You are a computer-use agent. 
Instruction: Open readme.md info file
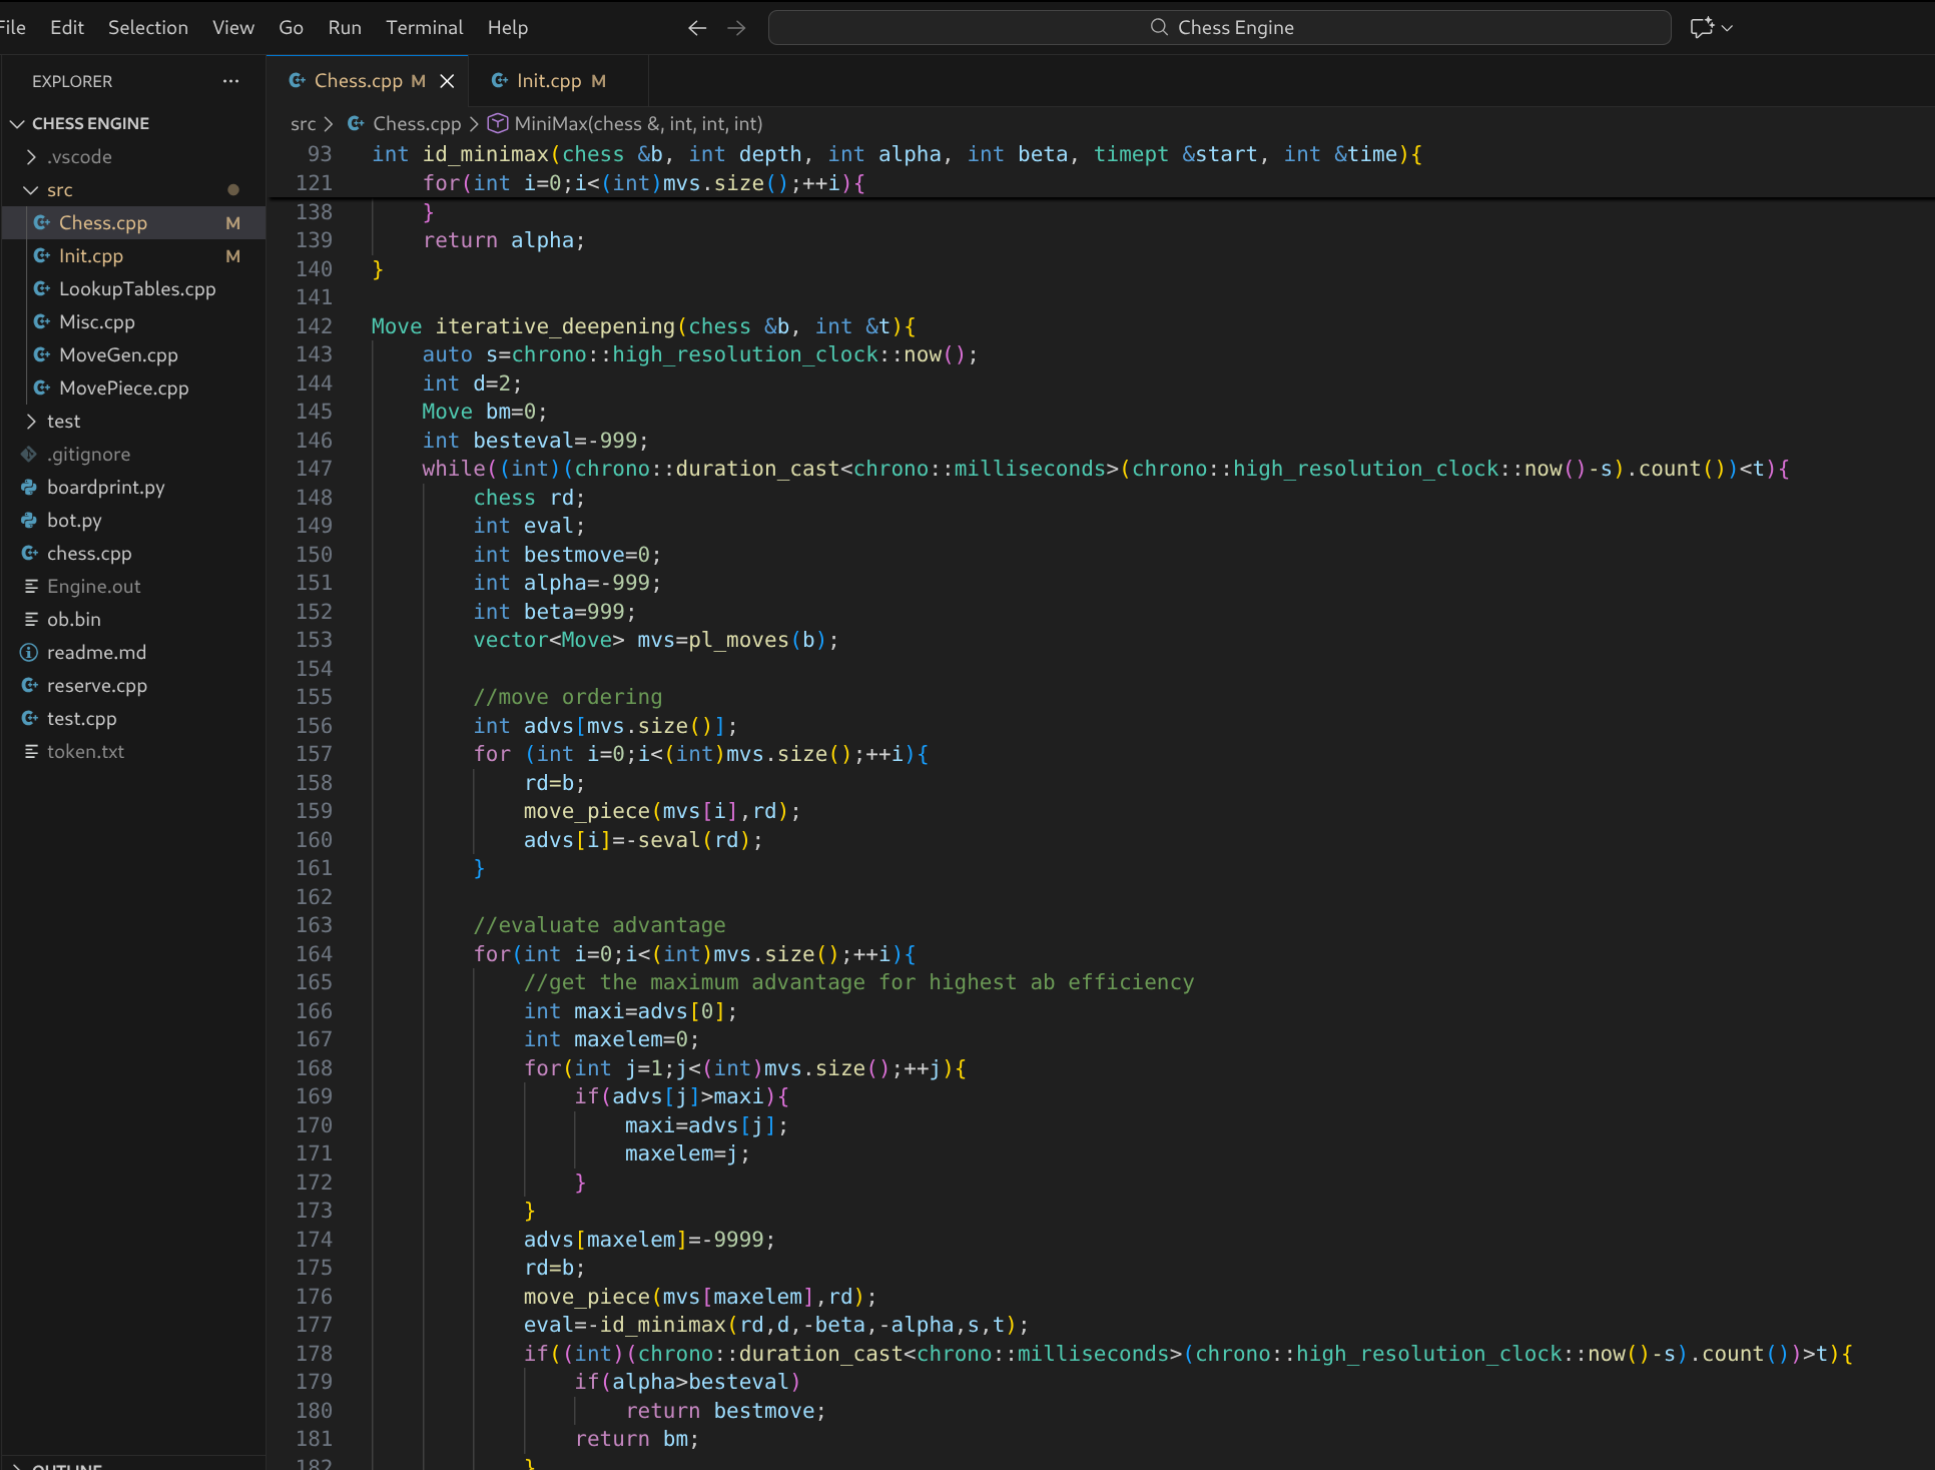click(x=96, y=652)
